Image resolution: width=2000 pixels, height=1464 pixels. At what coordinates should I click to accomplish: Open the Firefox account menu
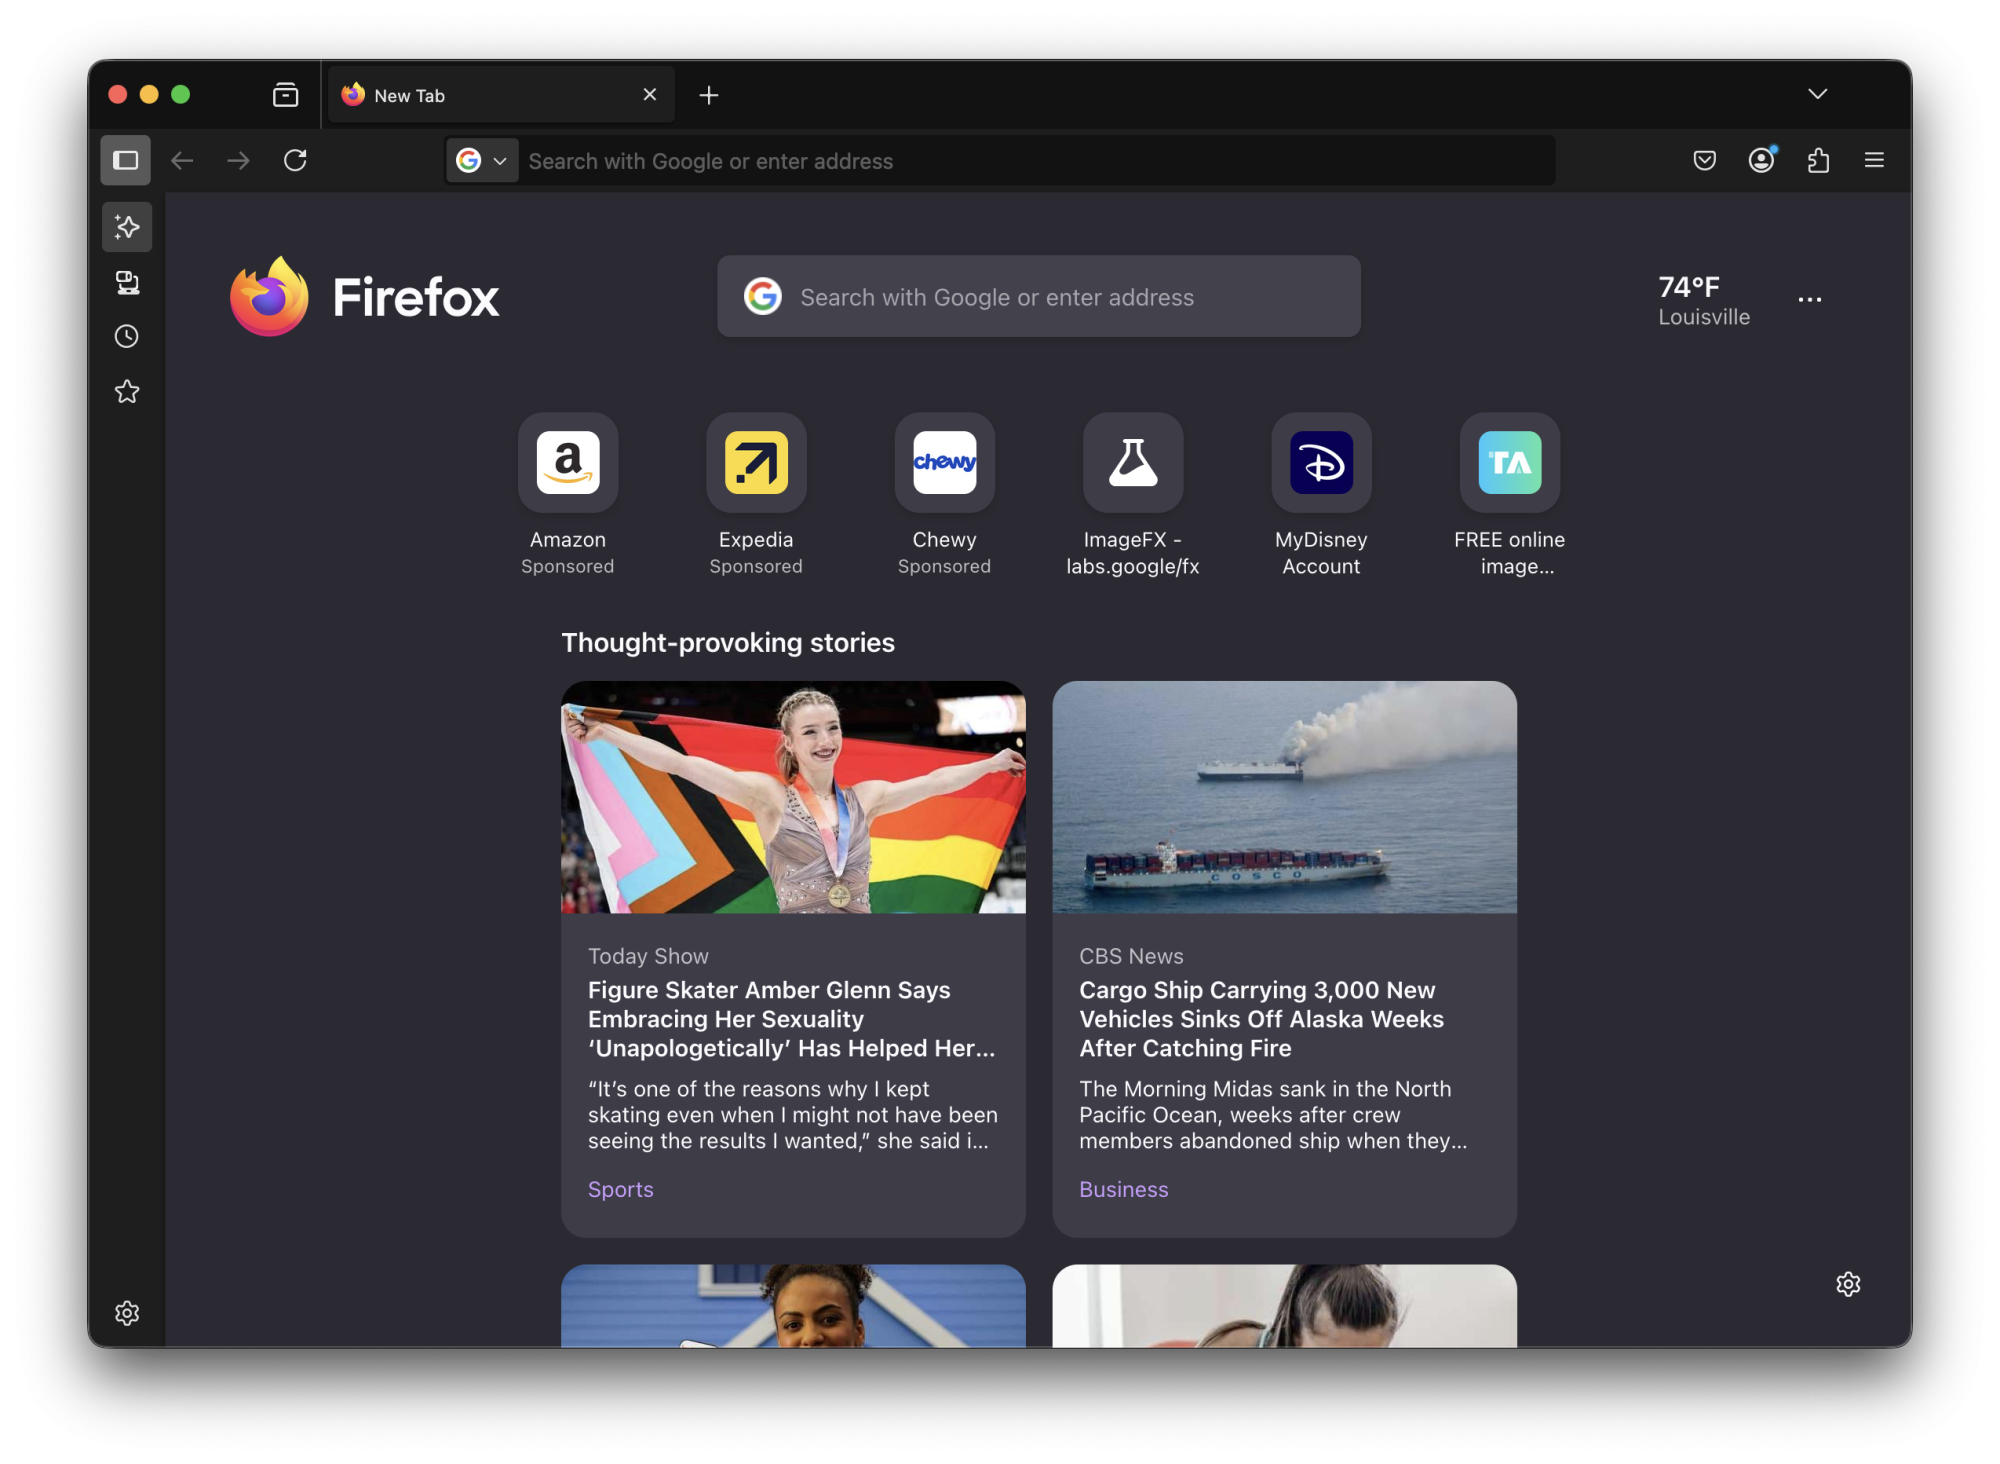(1762, 160)
